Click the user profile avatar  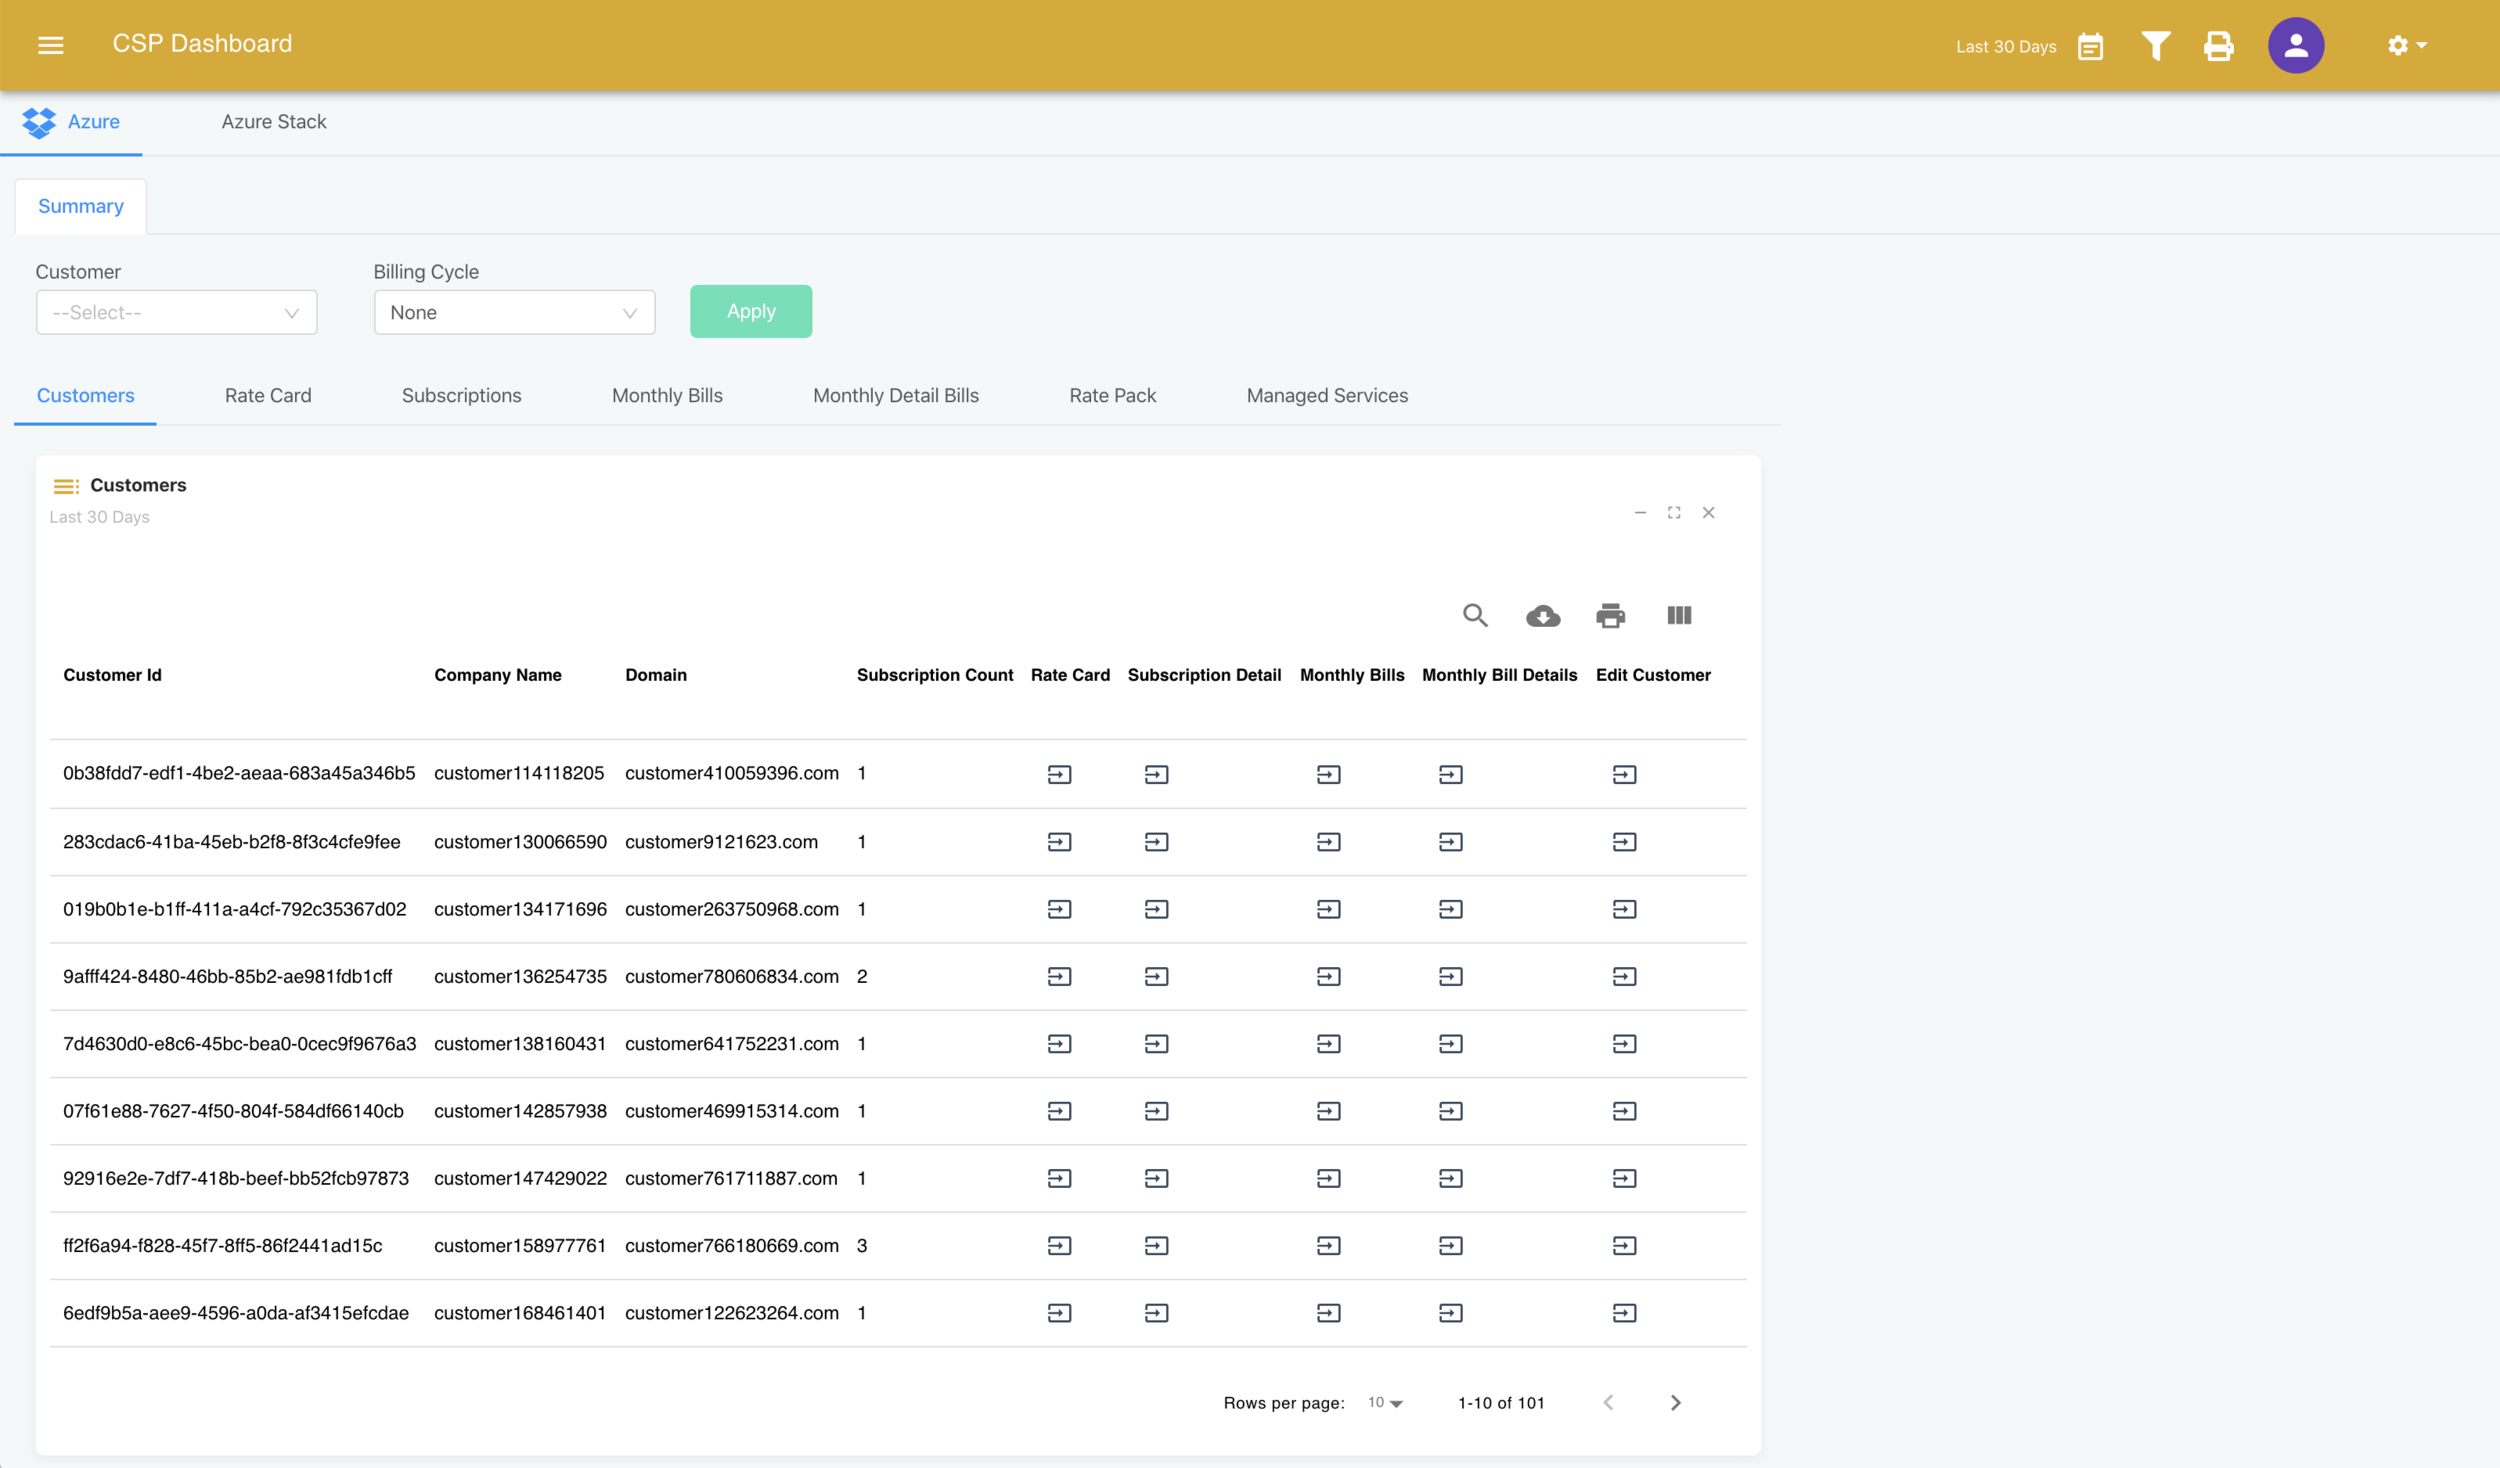(x=2295, y=46)
